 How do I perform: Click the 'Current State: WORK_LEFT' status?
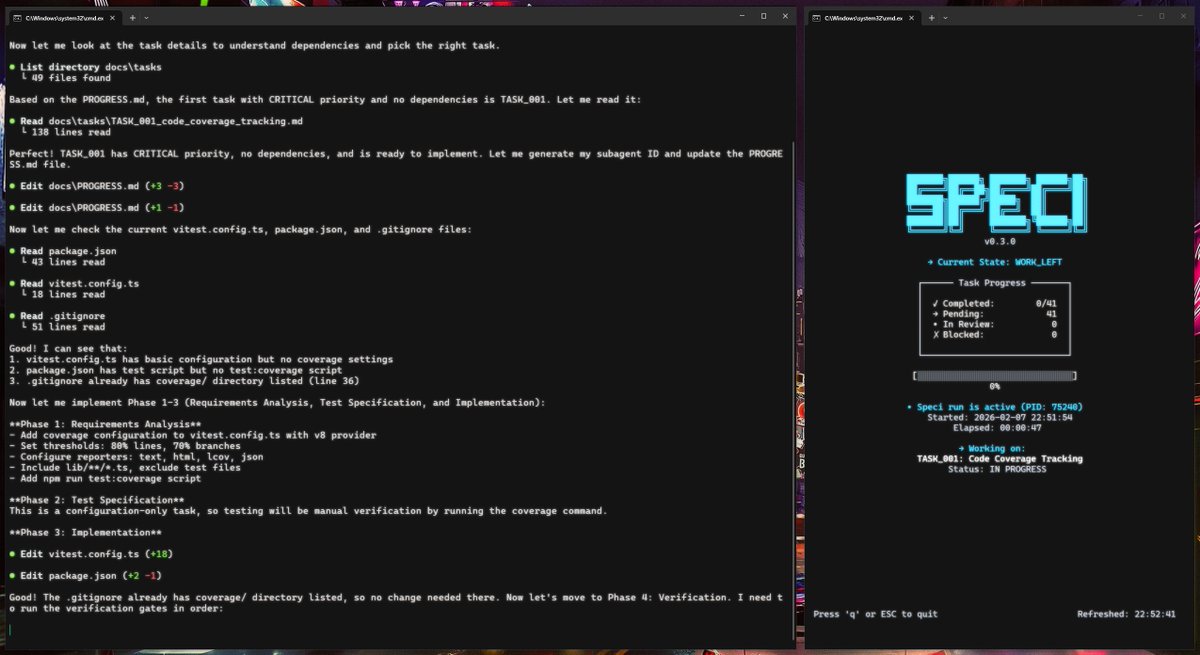coord(995,262)
